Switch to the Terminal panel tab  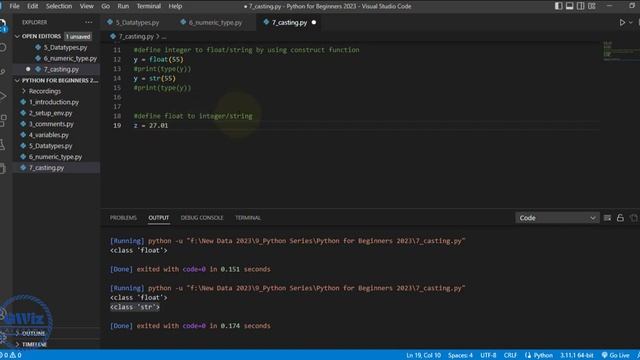[x=248, y=218]
